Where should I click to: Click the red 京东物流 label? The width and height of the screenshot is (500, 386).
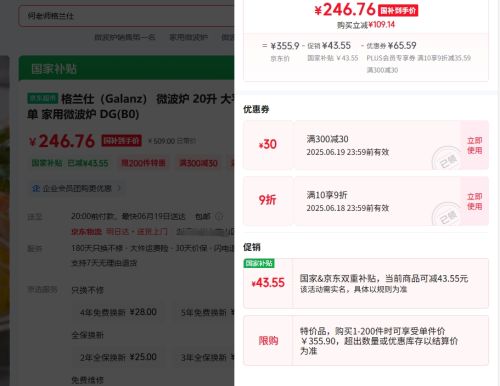pos(86,232)
